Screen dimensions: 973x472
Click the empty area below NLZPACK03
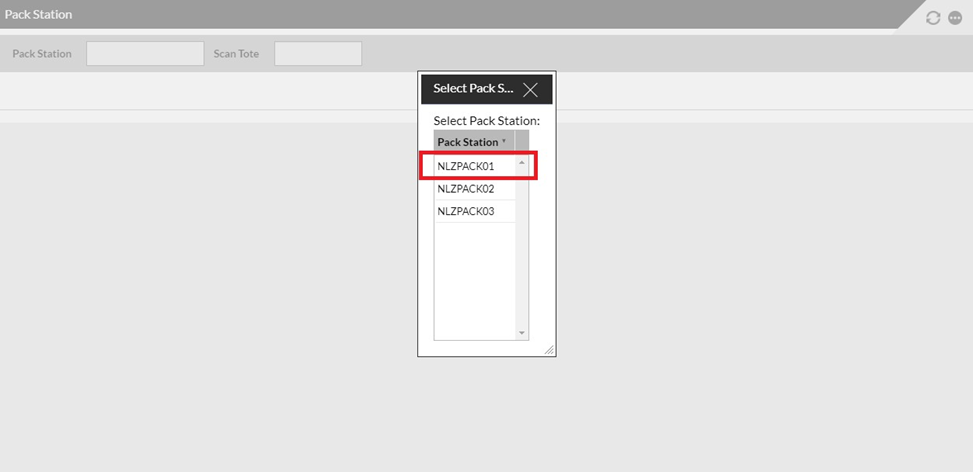tap(474, 280)
